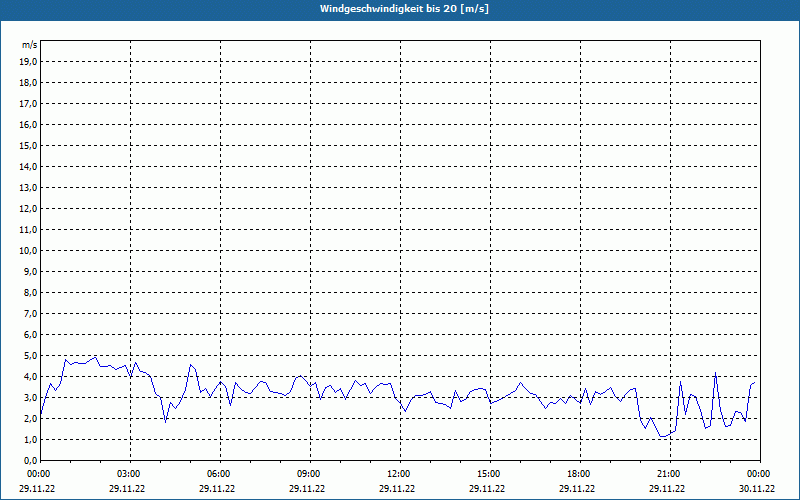Select the '13,0' y-axis label

pos(28,187)
